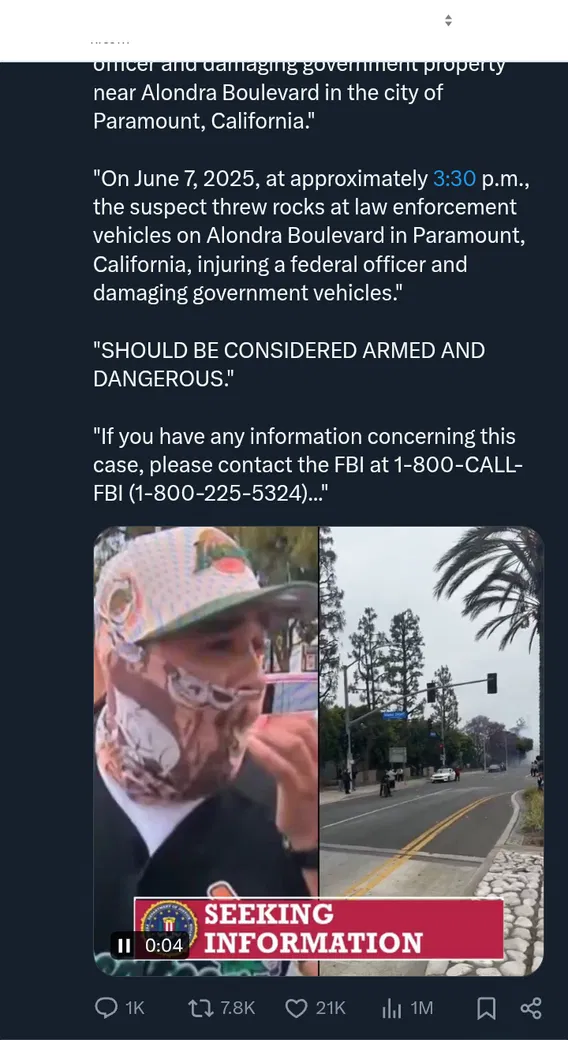View analytics via the bar chart icon
The width and height of the screenshot is (568, 1040).
point(391,1009)
